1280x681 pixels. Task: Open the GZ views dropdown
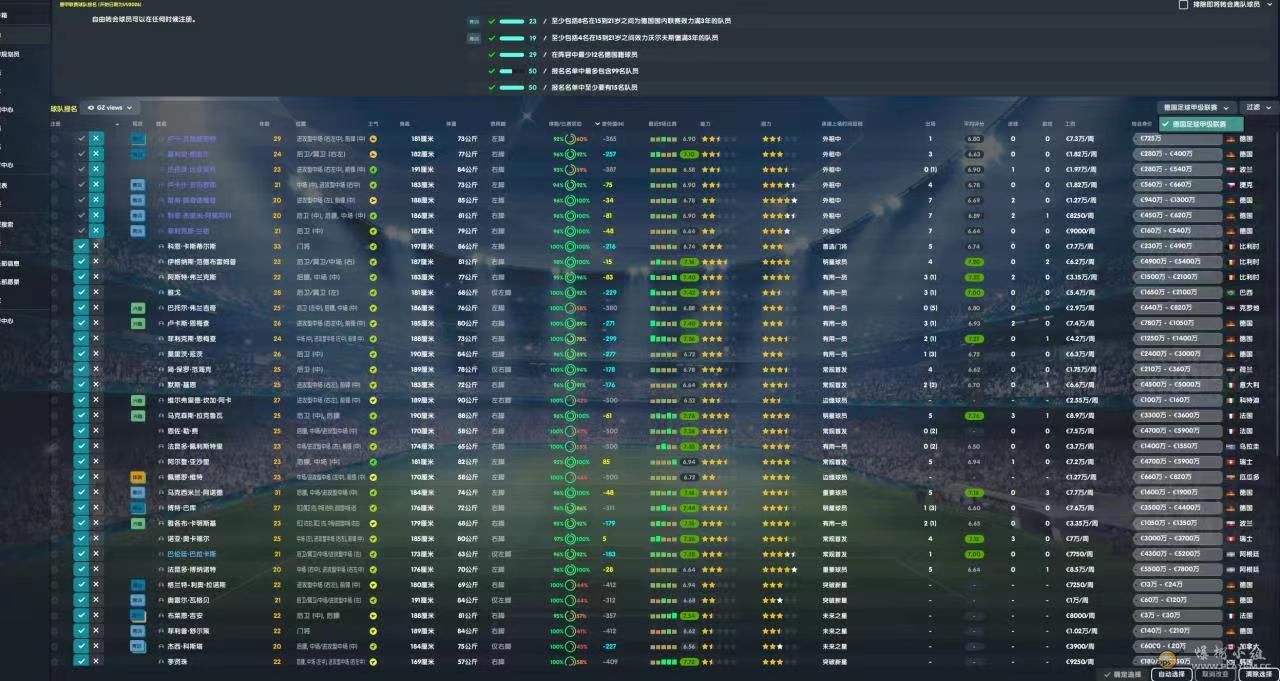tap(110, 108)
